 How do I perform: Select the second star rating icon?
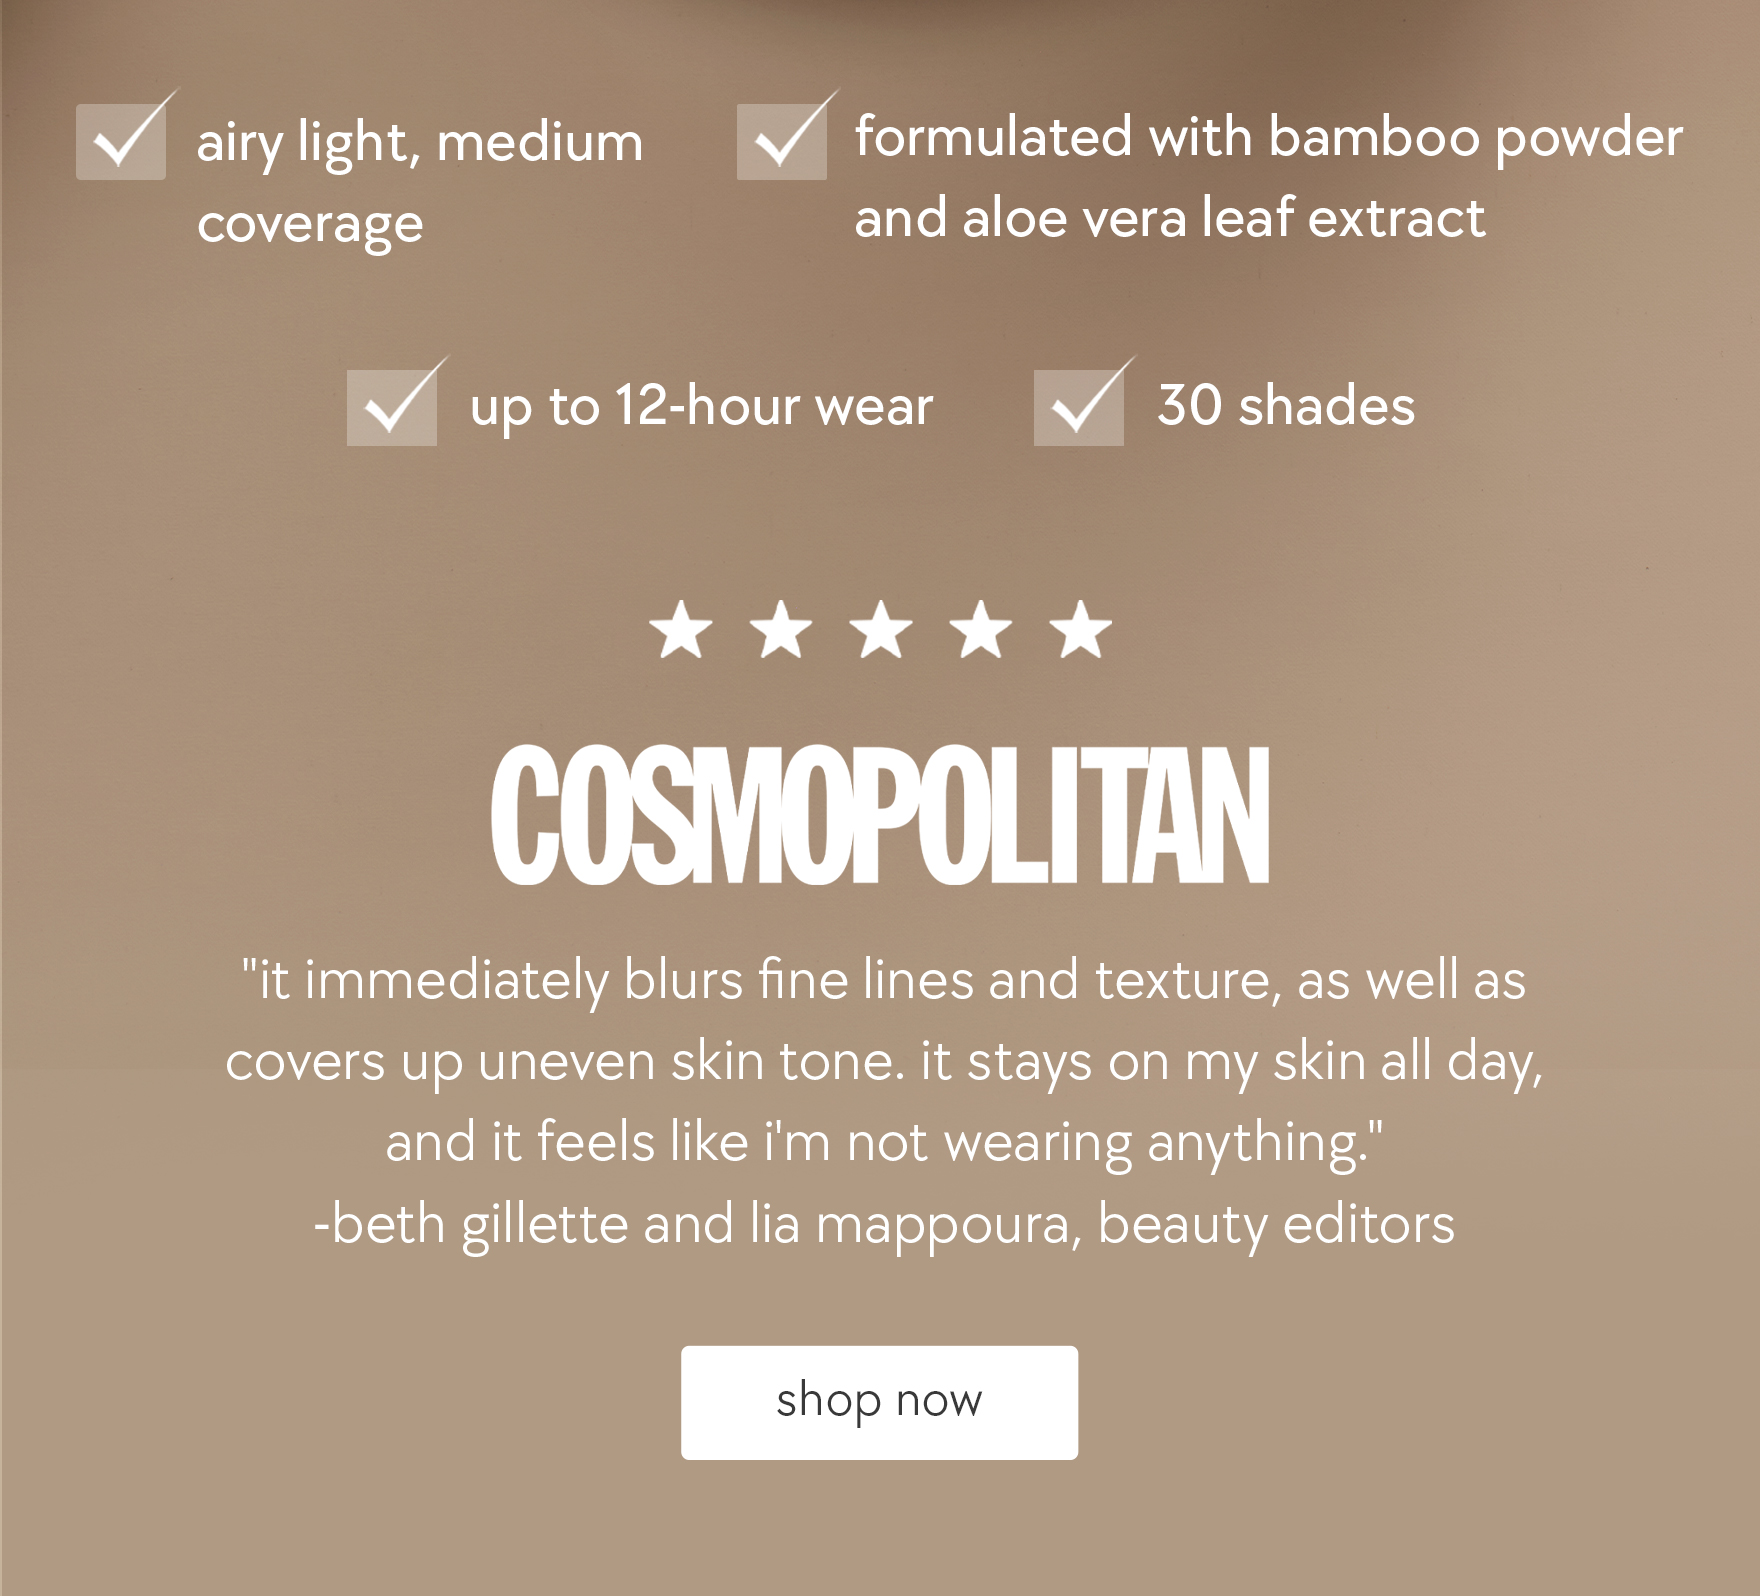780,627
